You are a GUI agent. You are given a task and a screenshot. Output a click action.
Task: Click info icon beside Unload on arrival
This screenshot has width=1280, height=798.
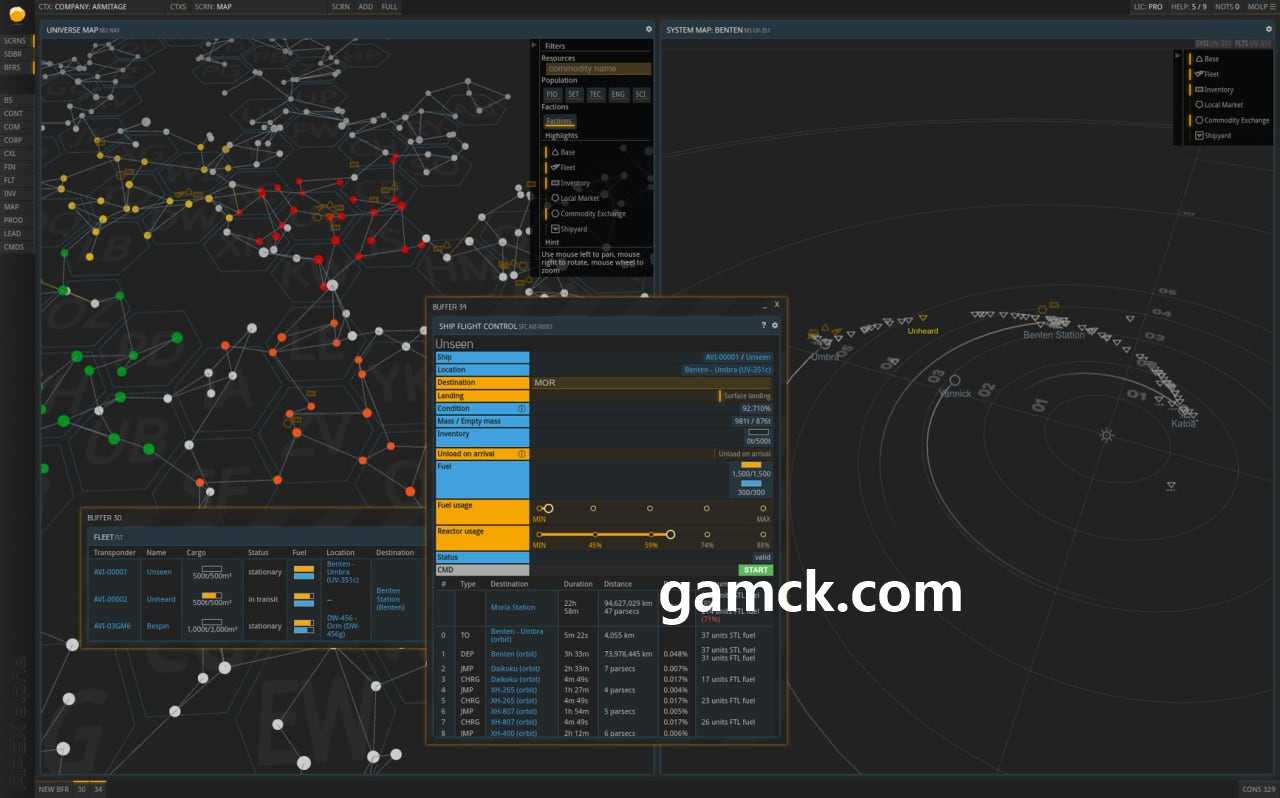point(521,454)
